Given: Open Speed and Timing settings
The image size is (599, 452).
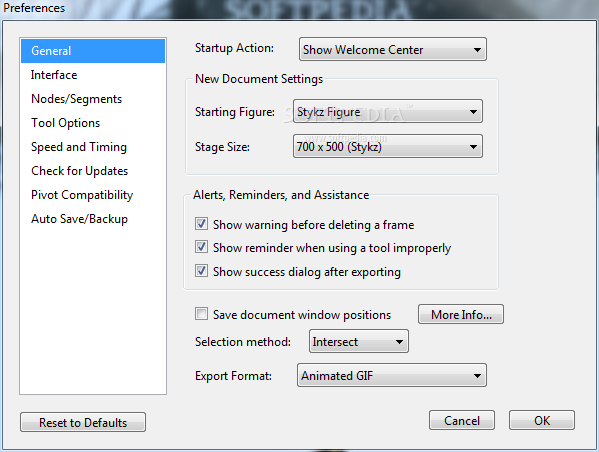Looking at the screenshot, I should [x=93, y=147].
